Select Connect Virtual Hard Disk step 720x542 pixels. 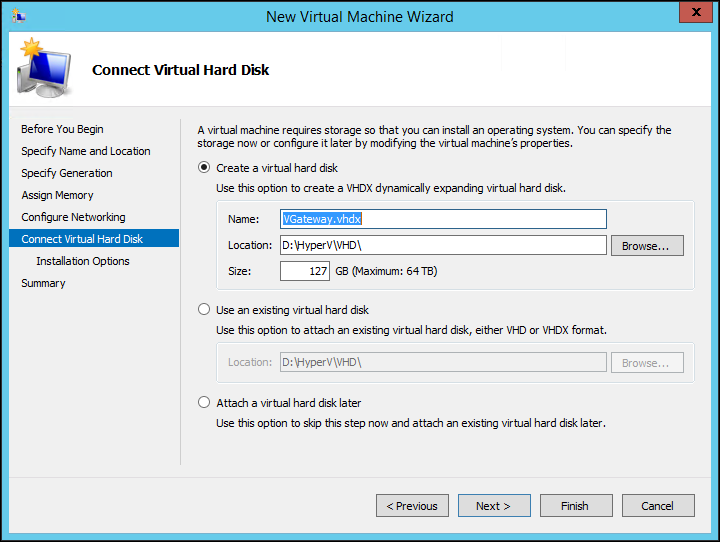click(82, 239)
